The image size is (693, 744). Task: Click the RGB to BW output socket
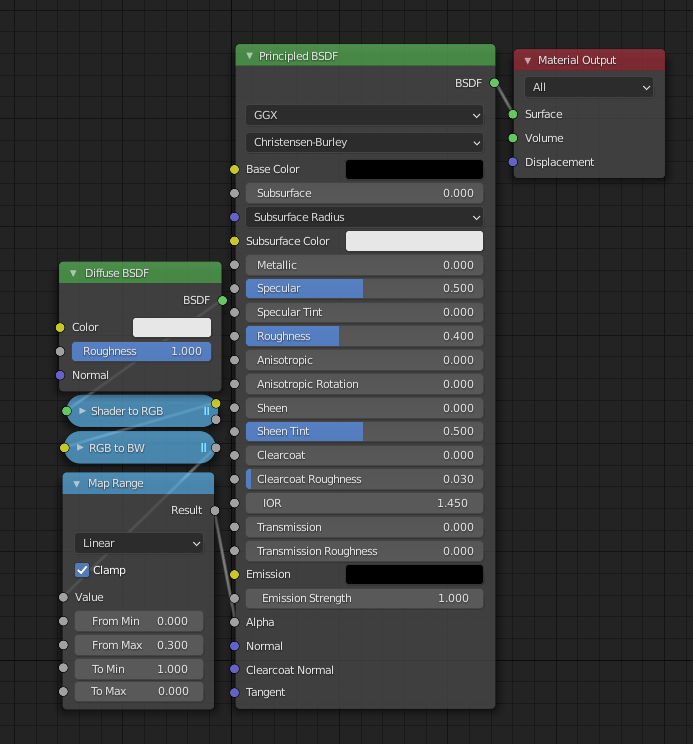(x=216, y=448)
